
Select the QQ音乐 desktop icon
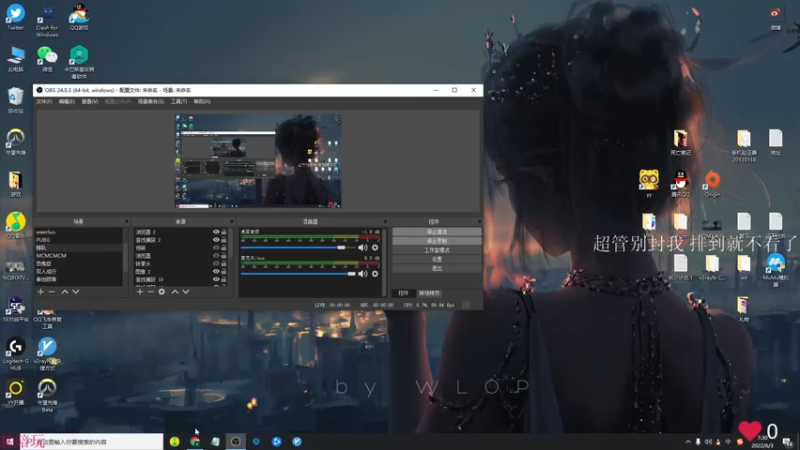[x=15, y=226]
